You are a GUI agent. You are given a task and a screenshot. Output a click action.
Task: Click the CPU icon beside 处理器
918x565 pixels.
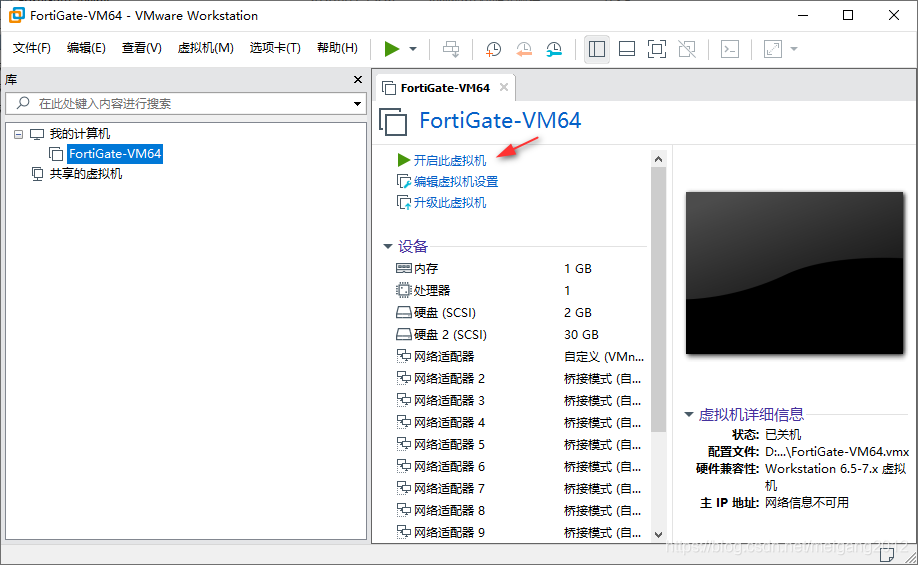tap(403, 290)
